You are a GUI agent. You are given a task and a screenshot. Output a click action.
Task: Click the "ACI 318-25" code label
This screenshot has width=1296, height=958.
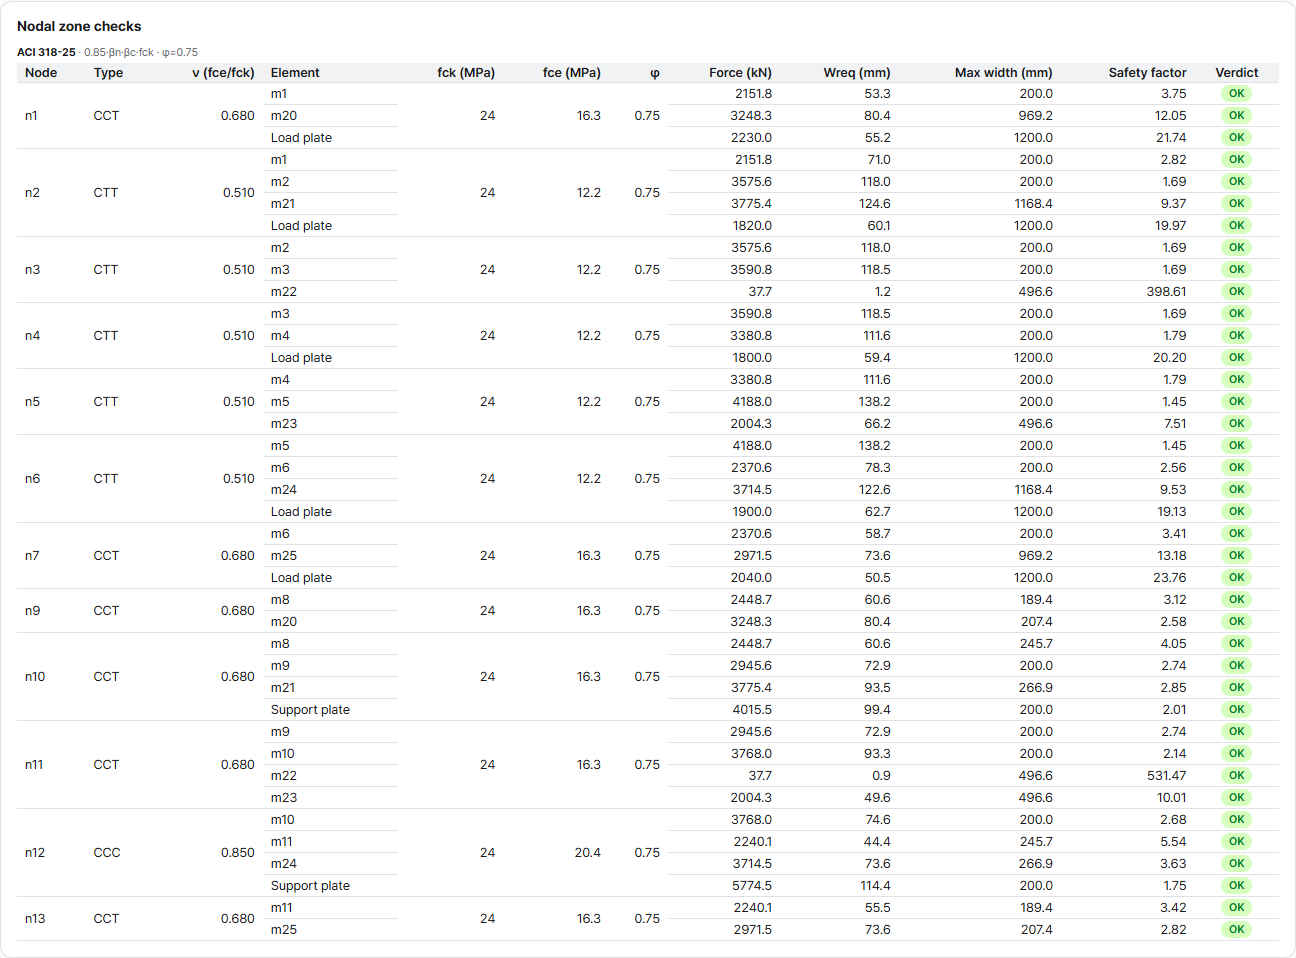[x=46, y=52]
